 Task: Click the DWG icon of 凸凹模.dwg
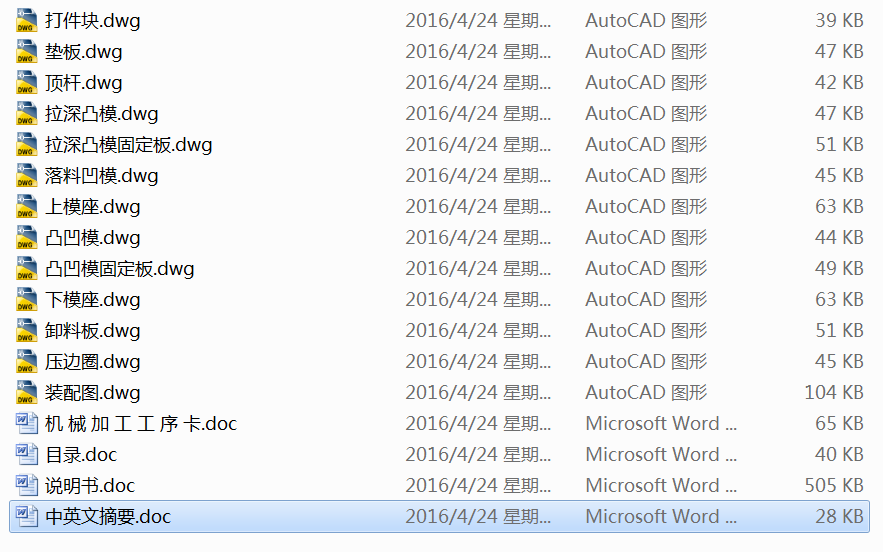click(26, 237)
